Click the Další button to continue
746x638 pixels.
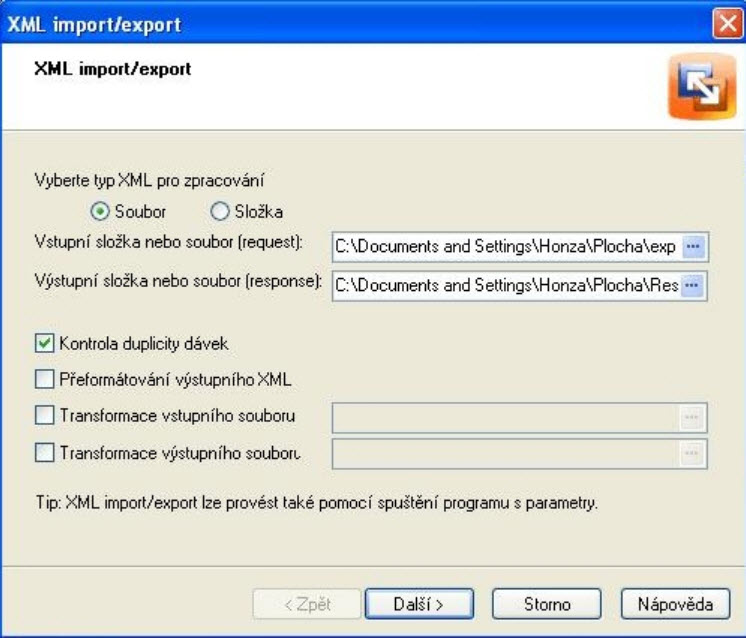[x=419, y=604]
